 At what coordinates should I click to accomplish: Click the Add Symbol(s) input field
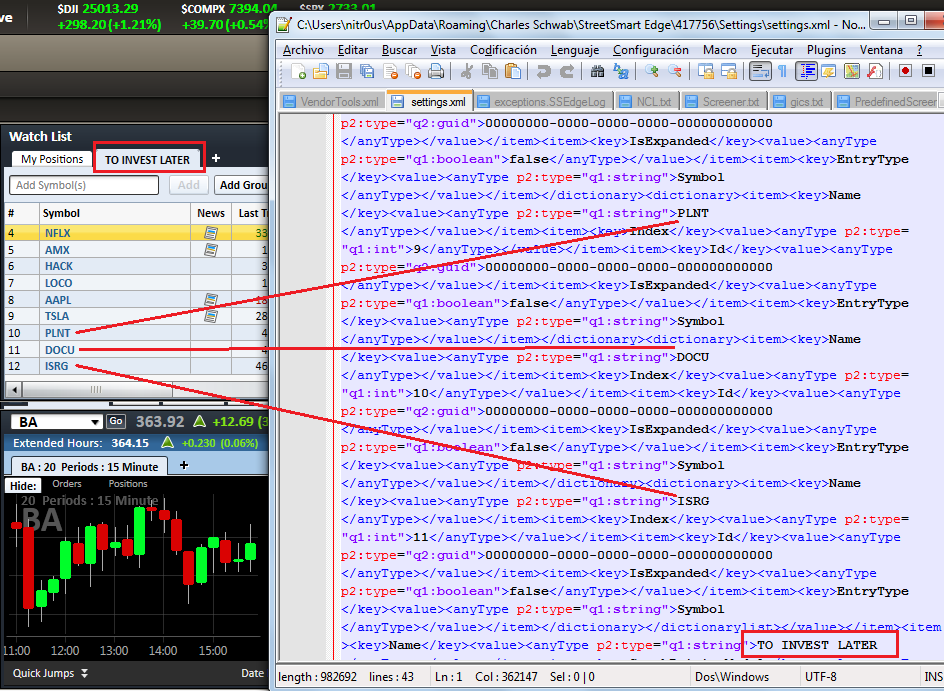[x=84, y=185]
